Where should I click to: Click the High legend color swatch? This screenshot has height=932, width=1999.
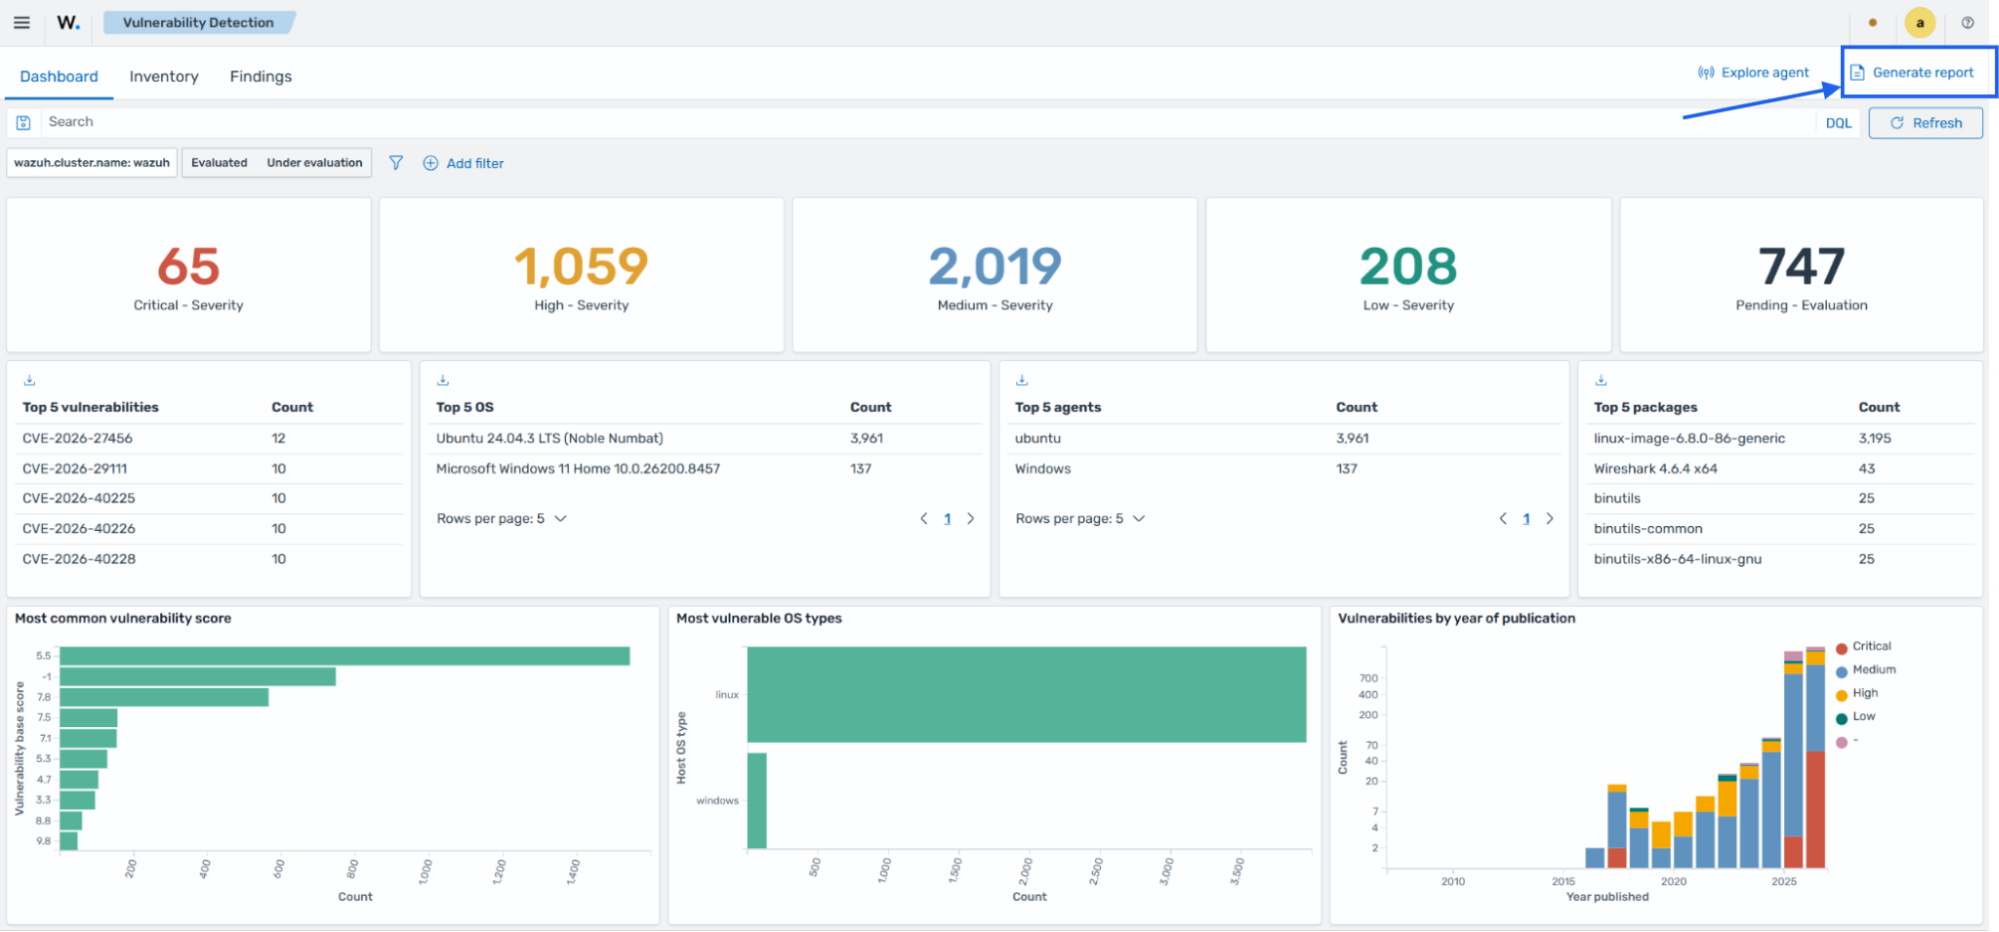point(1841,695)
